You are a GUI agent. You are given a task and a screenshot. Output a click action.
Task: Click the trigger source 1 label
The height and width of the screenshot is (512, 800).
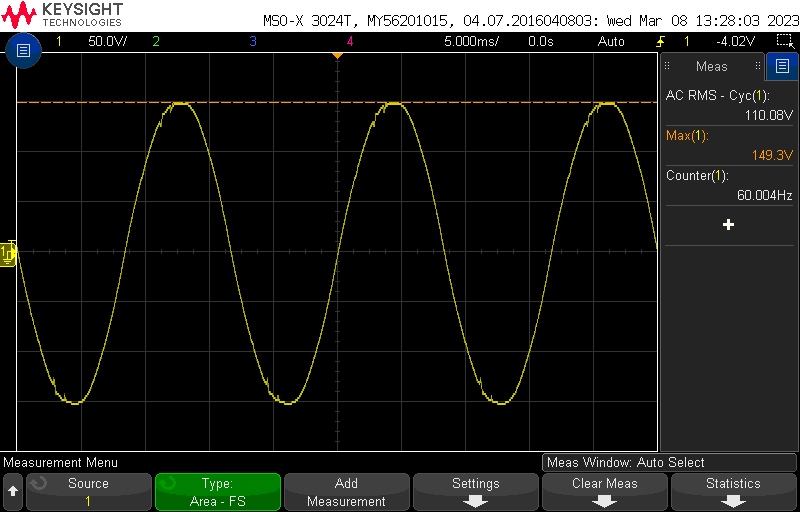(x=687, y=41)
